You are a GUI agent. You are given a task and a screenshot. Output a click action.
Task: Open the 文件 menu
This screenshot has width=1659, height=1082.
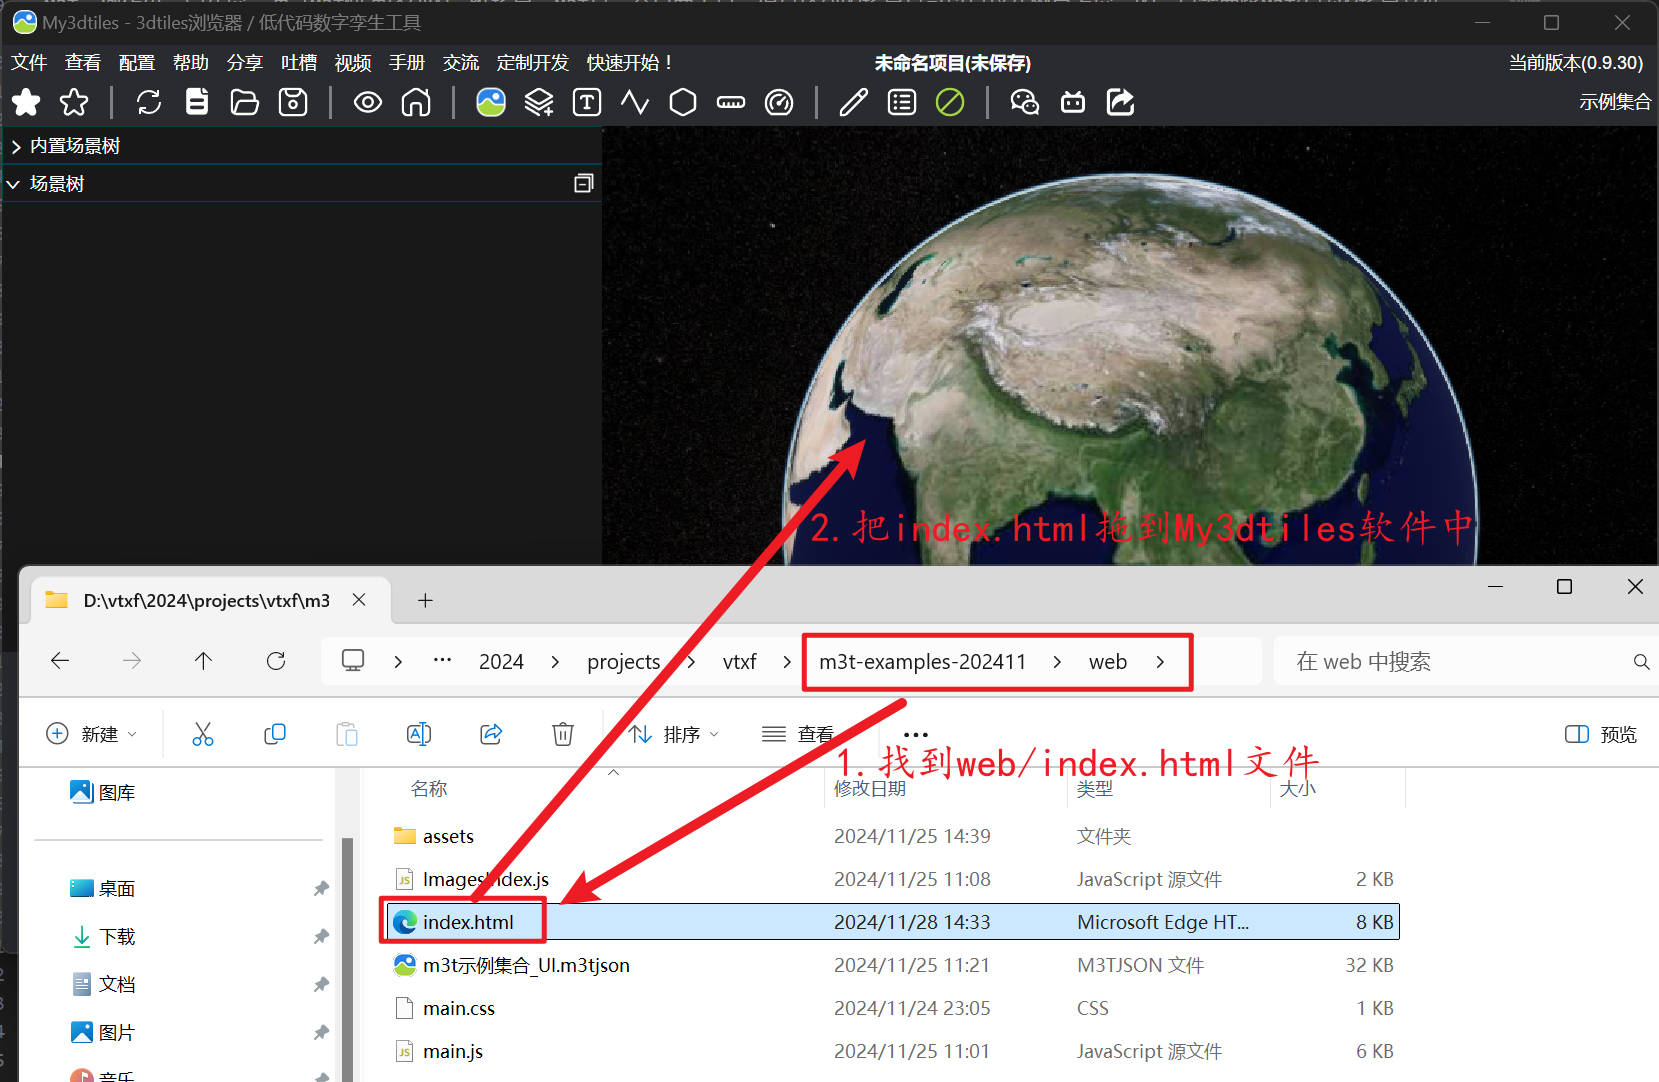29,63
